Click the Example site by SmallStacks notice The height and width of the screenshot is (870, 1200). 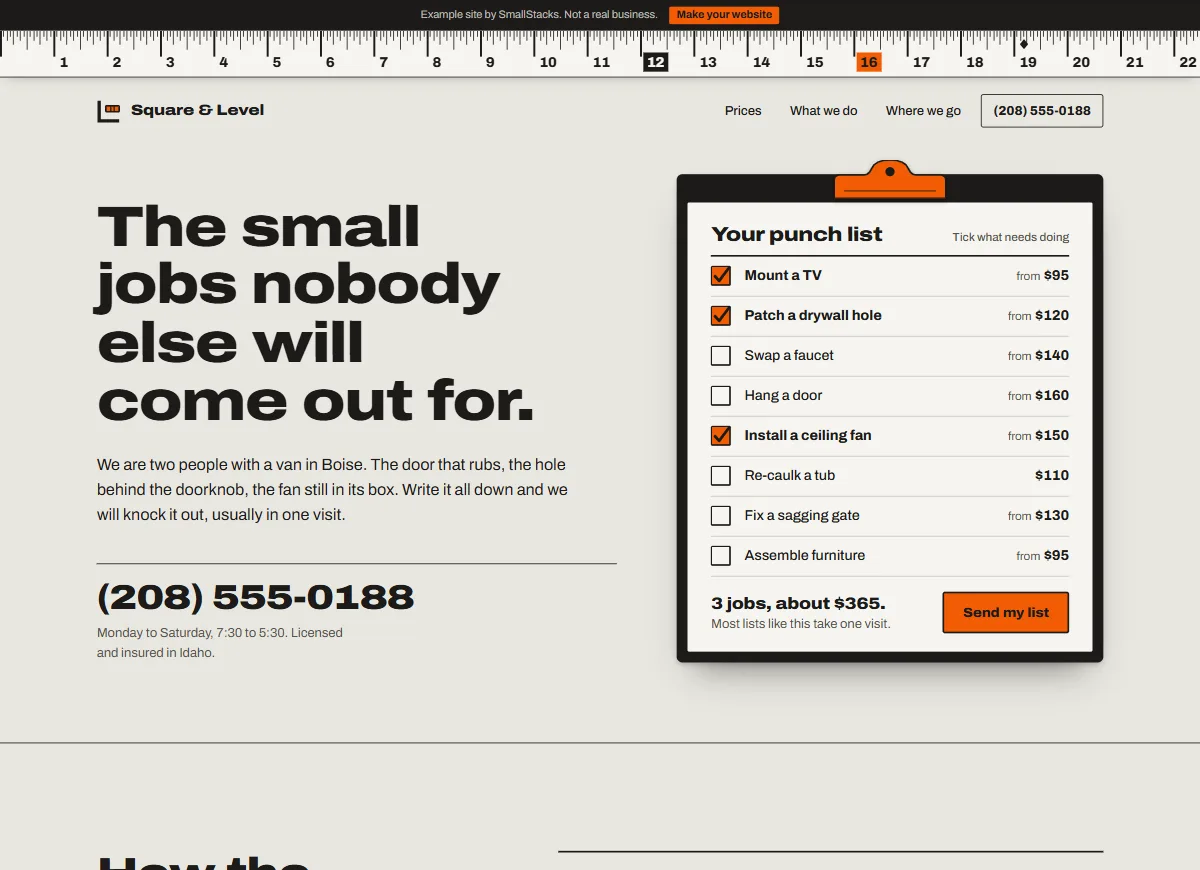point(539,15)
